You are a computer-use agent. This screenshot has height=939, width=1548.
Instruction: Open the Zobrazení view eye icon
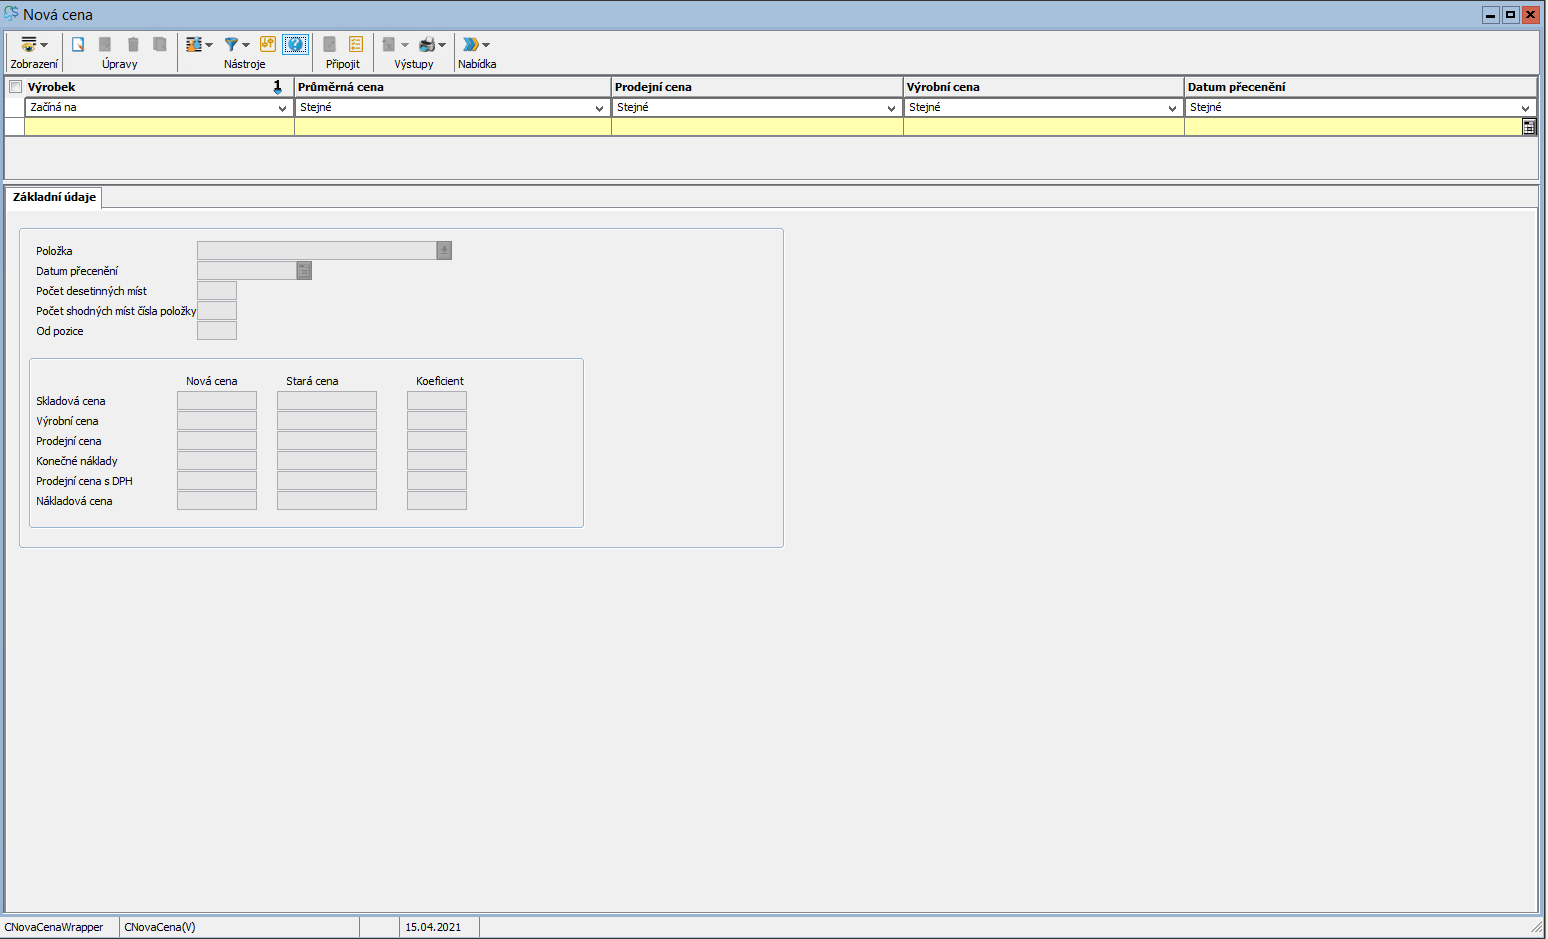coord(29,45)
